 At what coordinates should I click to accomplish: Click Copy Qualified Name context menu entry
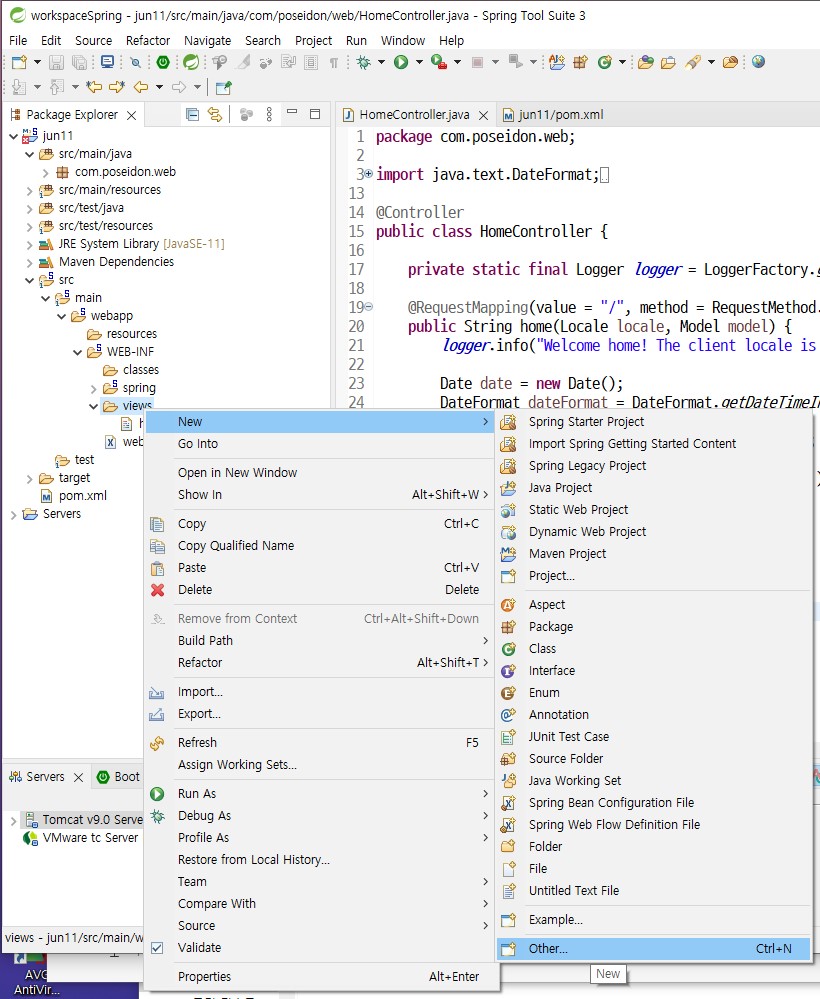[x=320, y=545]
